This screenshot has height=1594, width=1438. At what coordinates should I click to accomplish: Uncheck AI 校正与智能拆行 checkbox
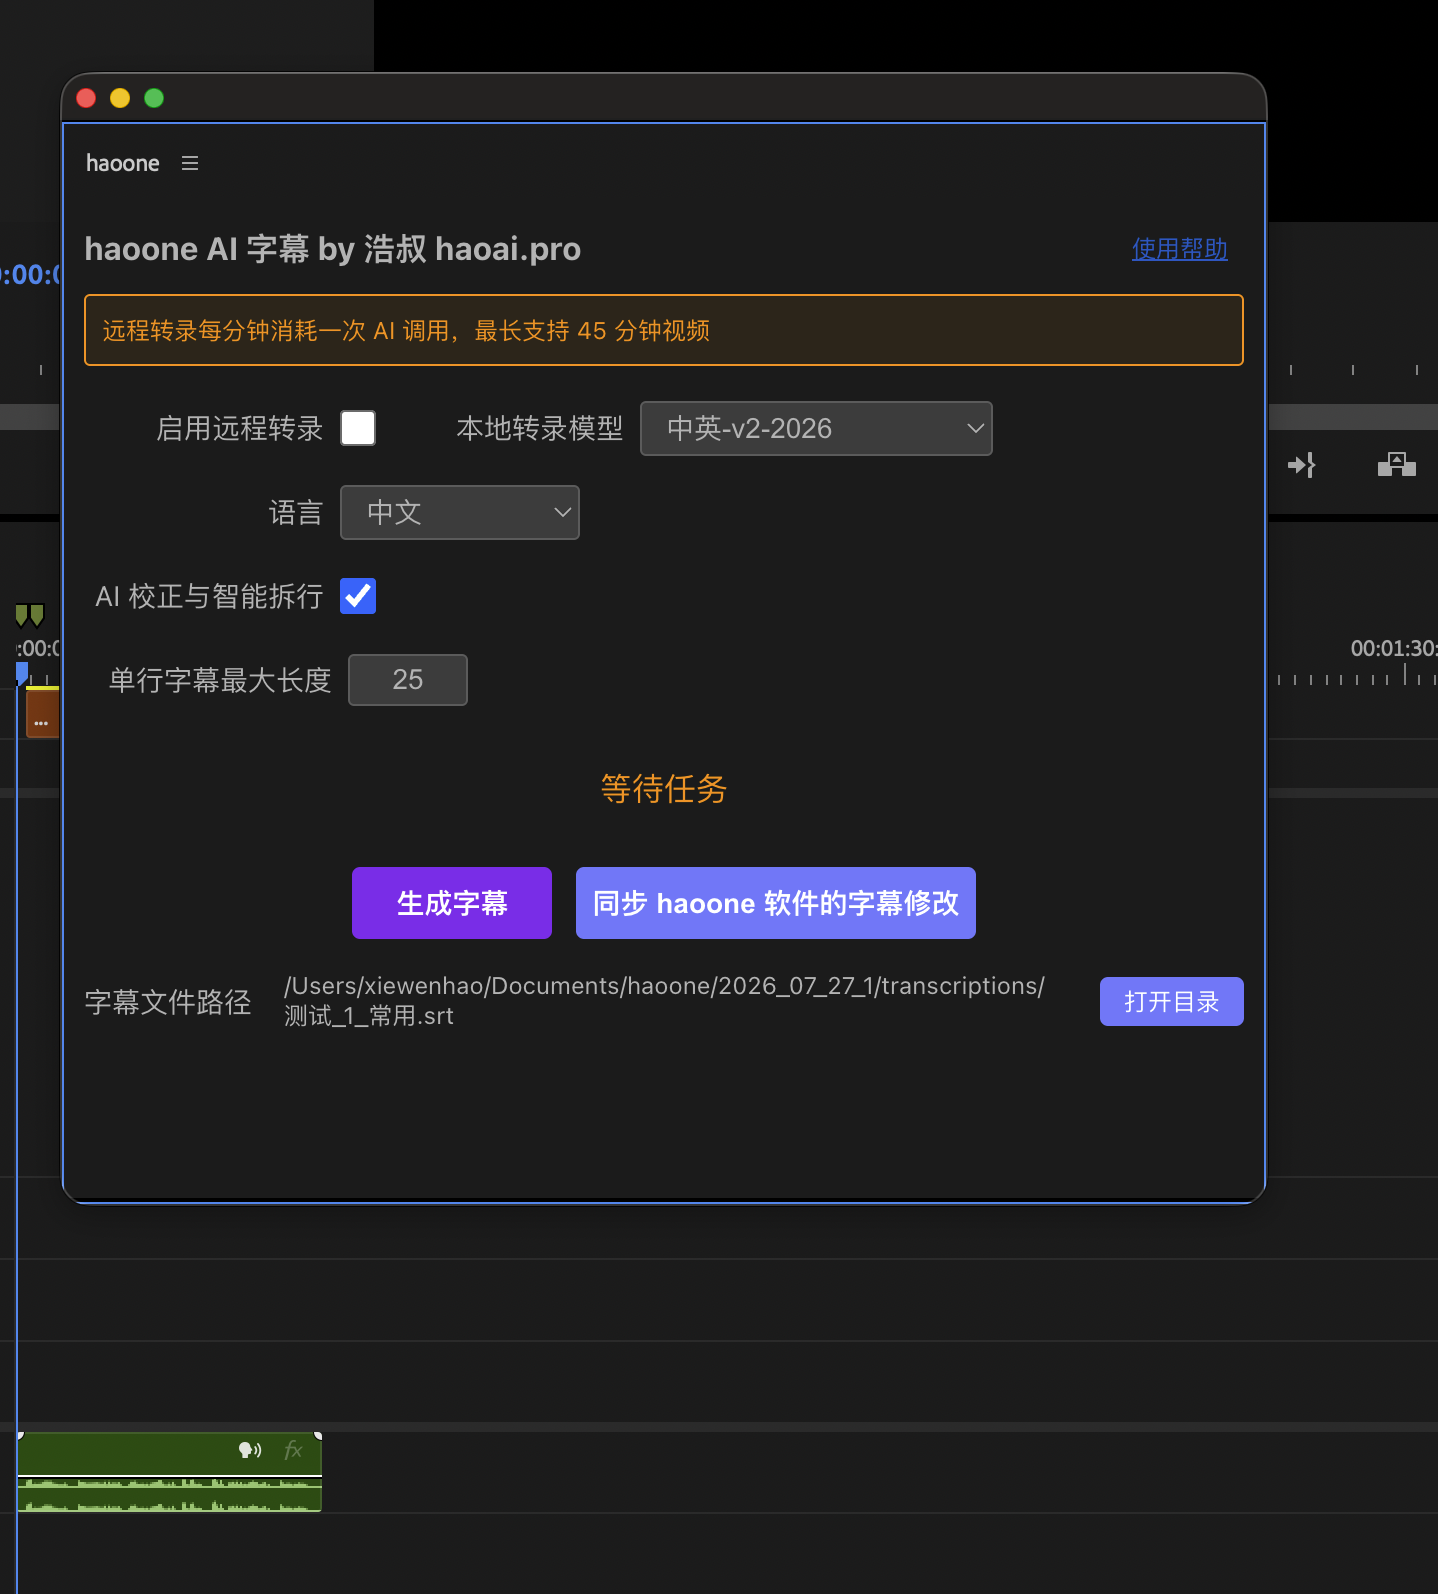point(358,596)
